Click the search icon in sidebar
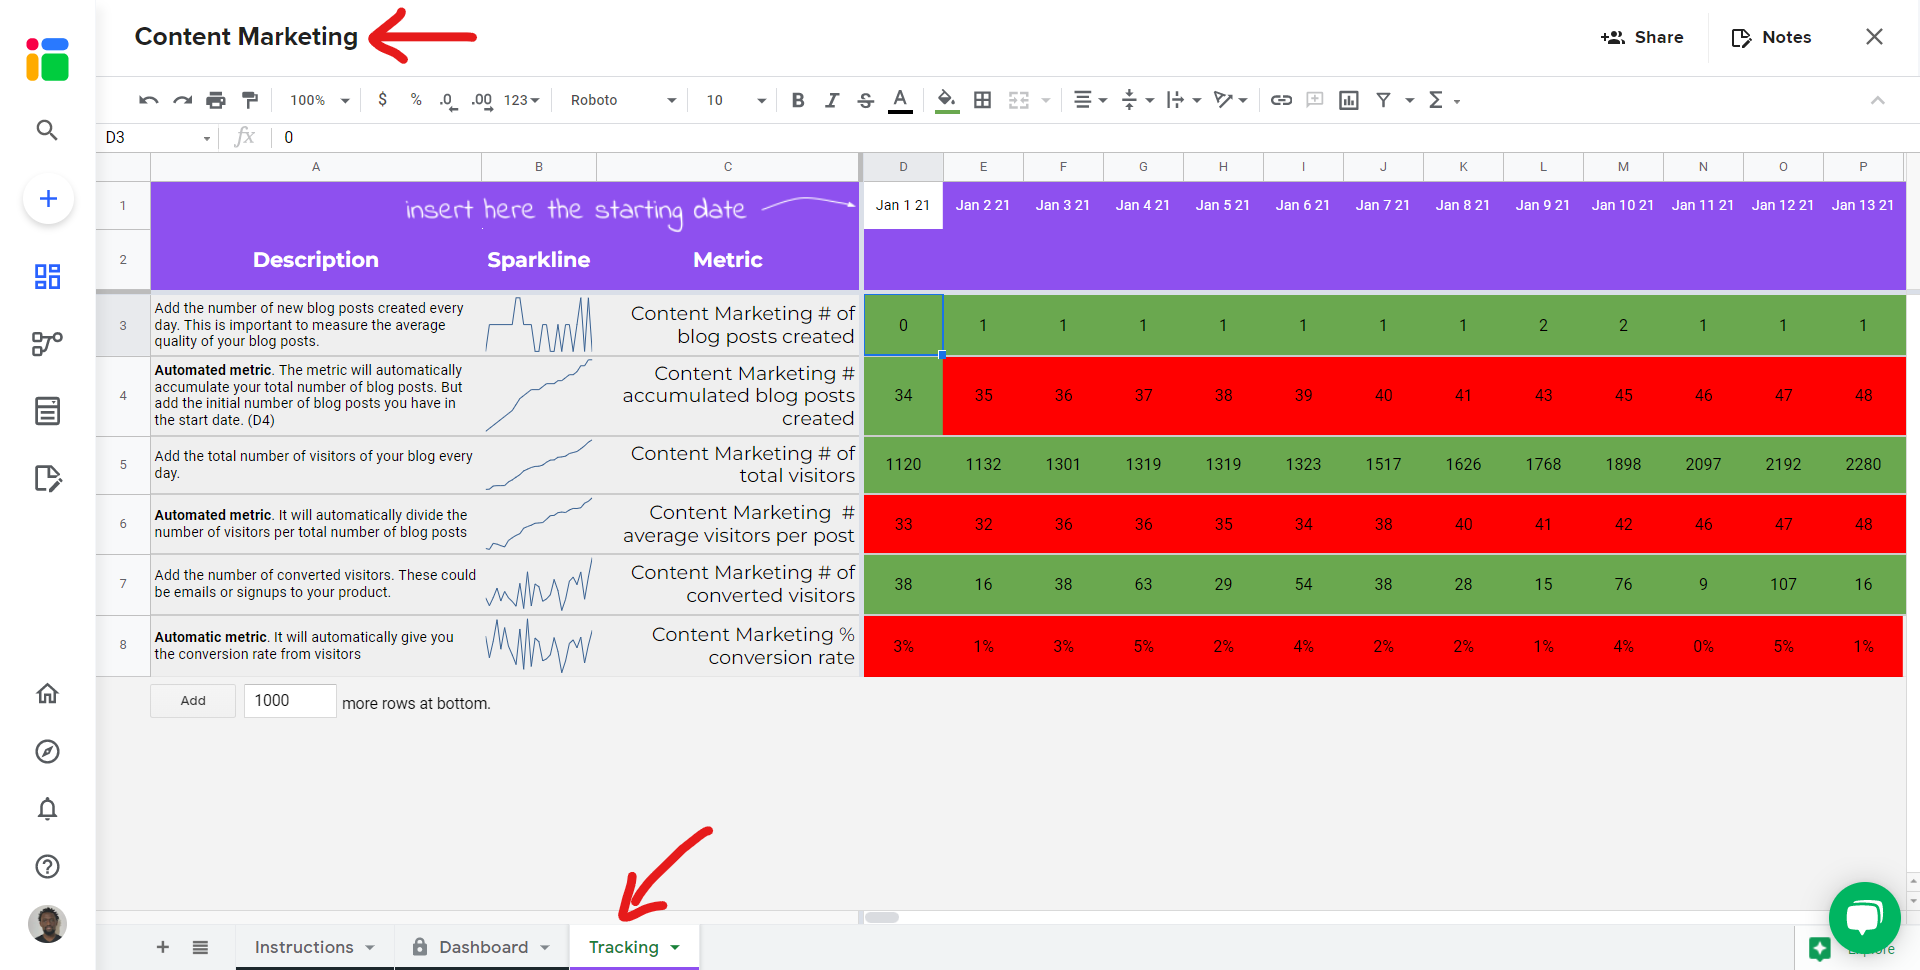 pyautogui.click(x=47, y=130)
